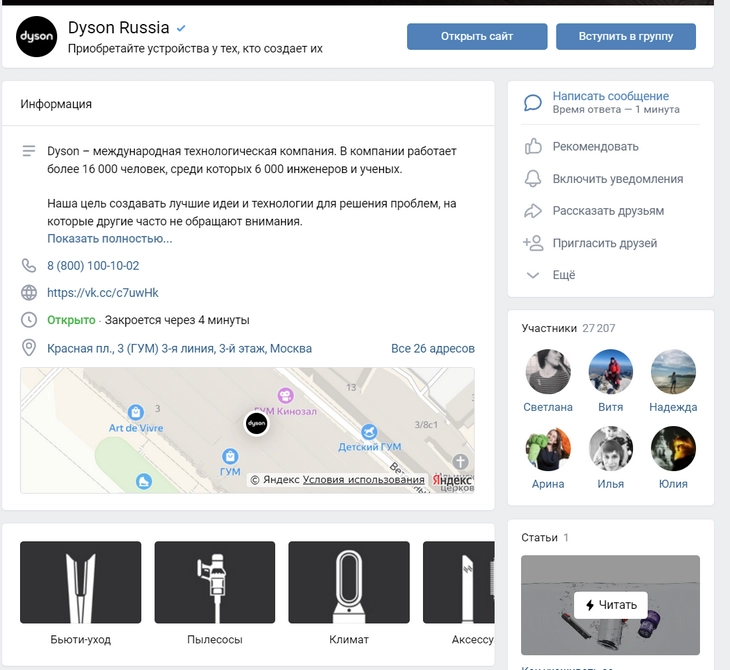Click the name Юлия
This screenshot has width=730, height=670.
(673, 484)
